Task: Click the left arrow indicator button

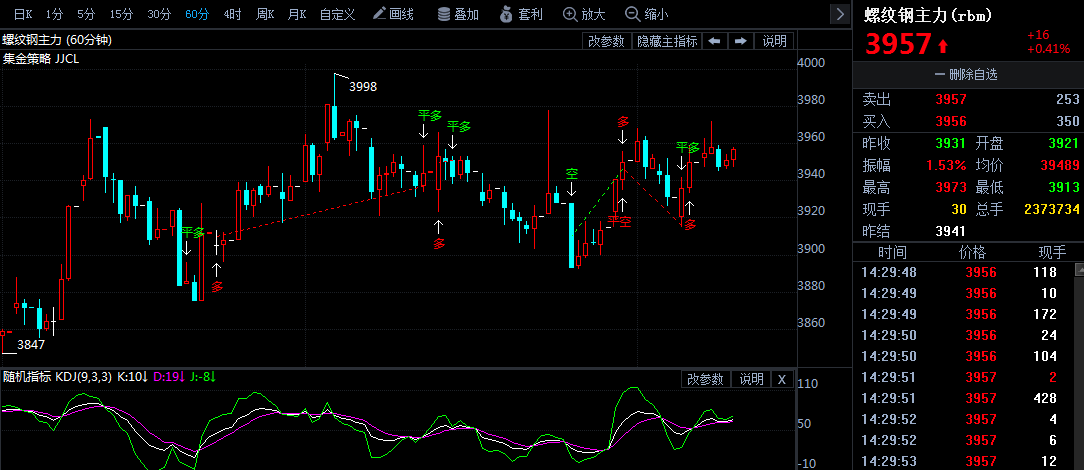Action: tap(714, 41)
